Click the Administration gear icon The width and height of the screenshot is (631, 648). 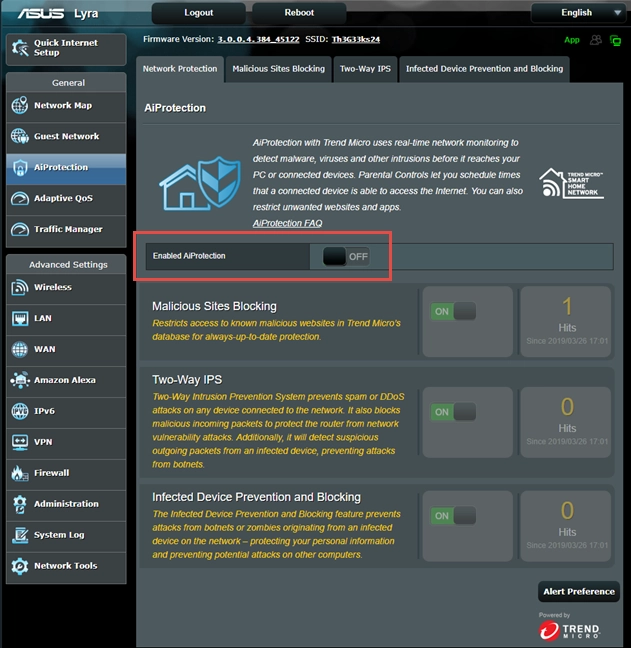pos(20,504)
